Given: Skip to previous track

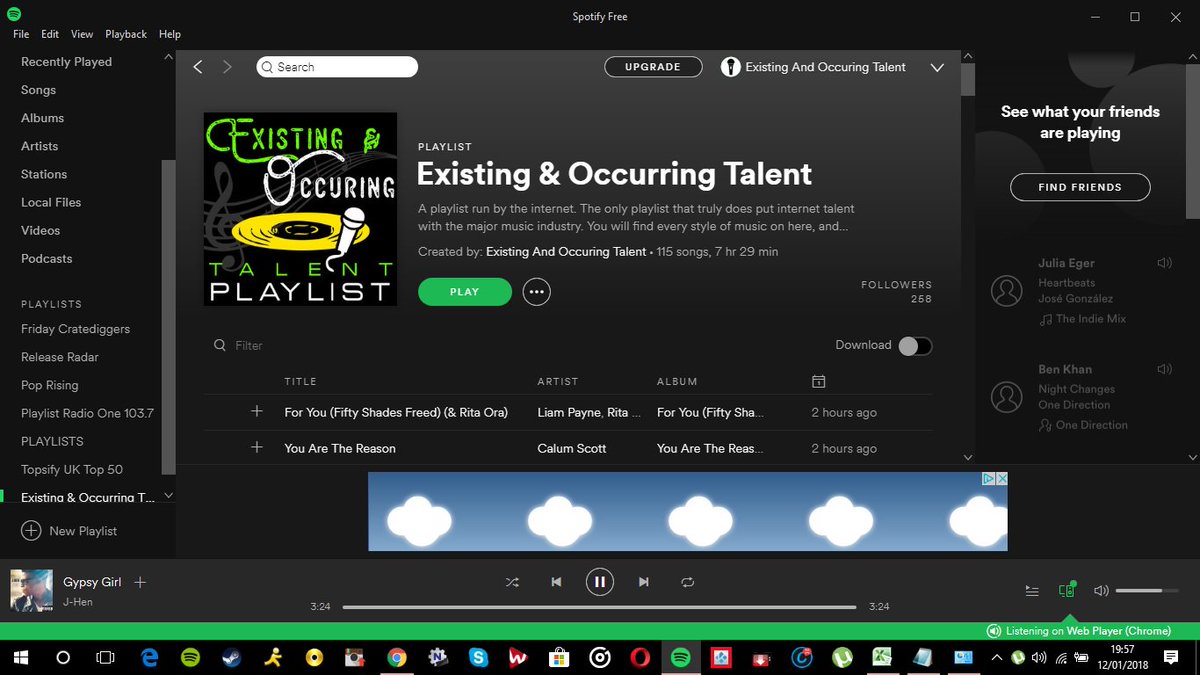Looking at the screenshot, I should [556, 582].
